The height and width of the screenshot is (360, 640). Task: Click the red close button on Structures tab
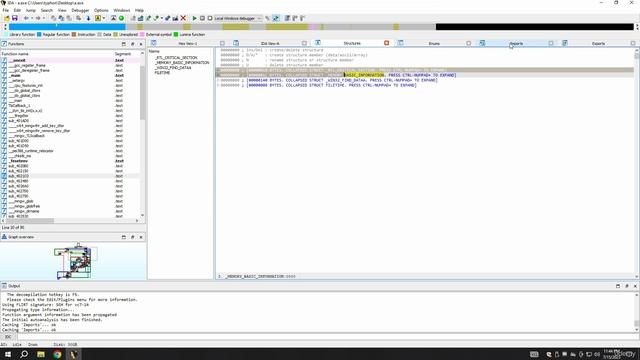387,43
